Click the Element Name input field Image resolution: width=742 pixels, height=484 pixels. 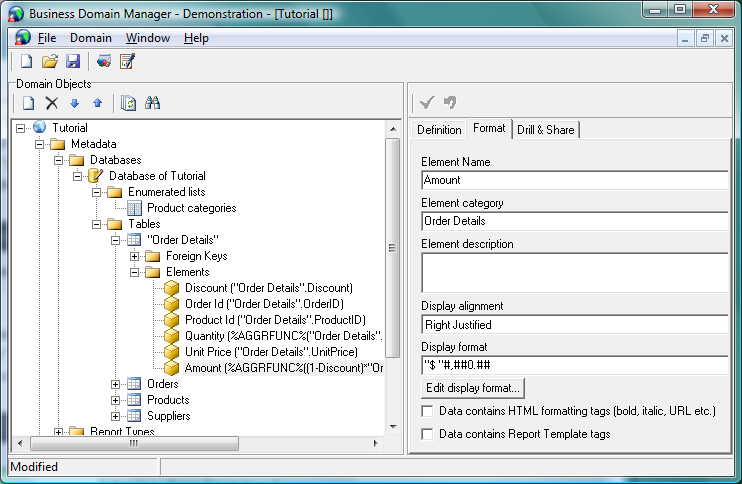tap(574, 180)
